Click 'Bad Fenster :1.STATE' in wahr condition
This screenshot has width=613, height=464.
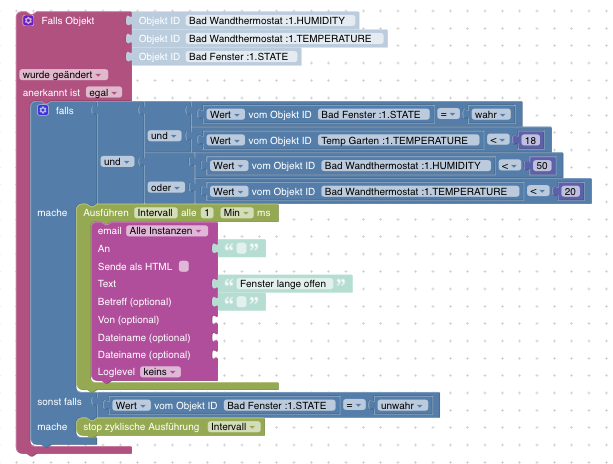click(373, 115)
